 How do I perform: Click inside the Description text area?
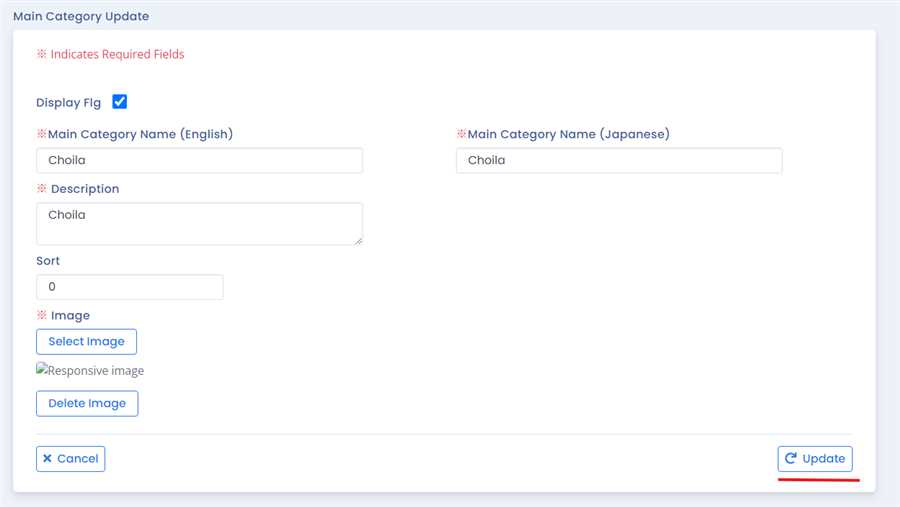click(x=199, y=224)
